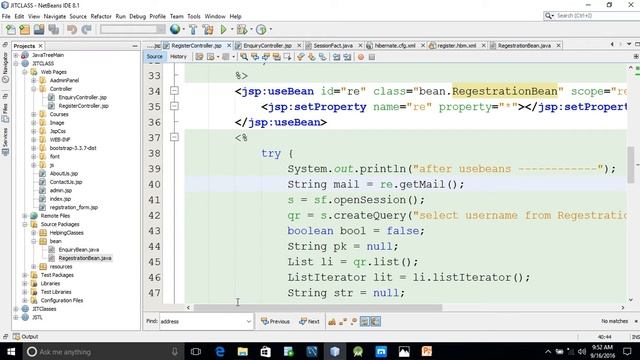Screen dimensions: 640x360
Task: Open the Profile Project dropdown arrow
Action: 270,29
